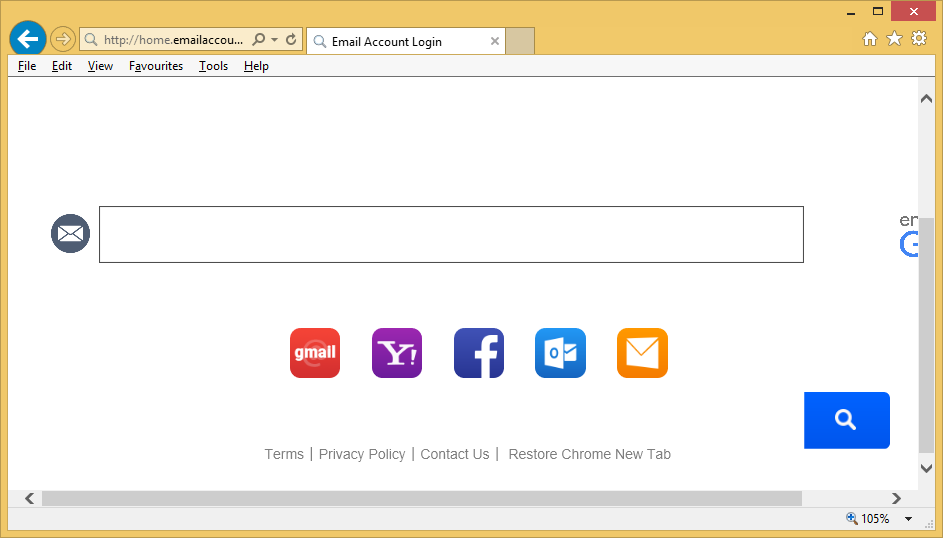Click the address bar search magnifier icon
The width and height of the screenshot is (943, 538).
point(259,40)
